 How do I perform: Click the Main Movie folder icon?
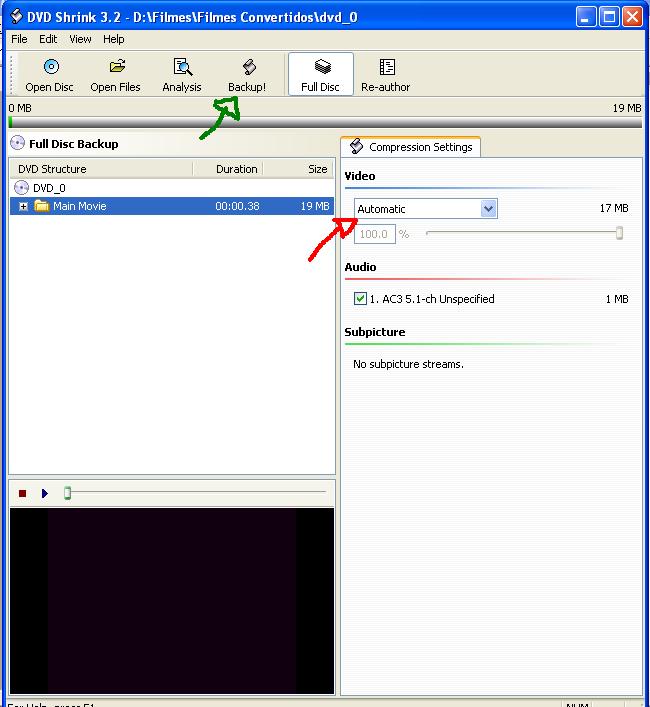41,206
